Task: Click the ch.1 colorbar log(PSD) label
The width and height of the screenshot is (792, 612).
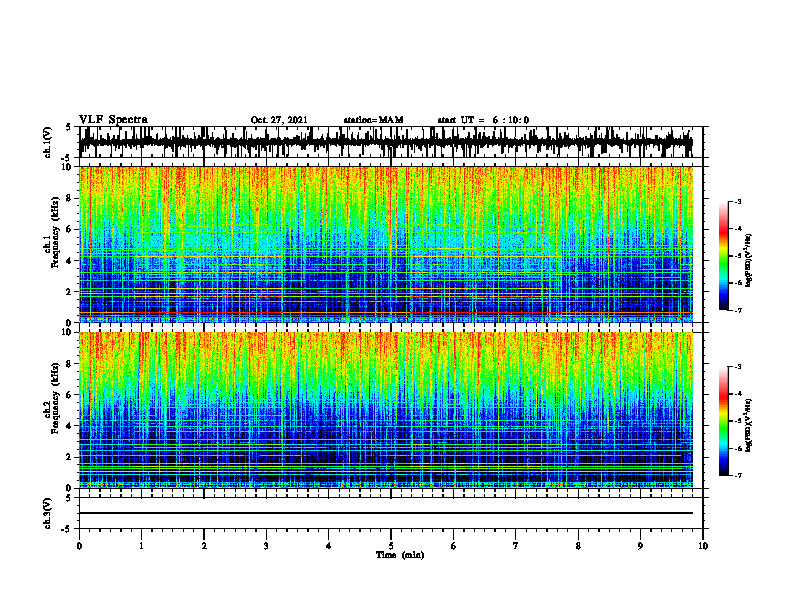Action: click(749, 261)
